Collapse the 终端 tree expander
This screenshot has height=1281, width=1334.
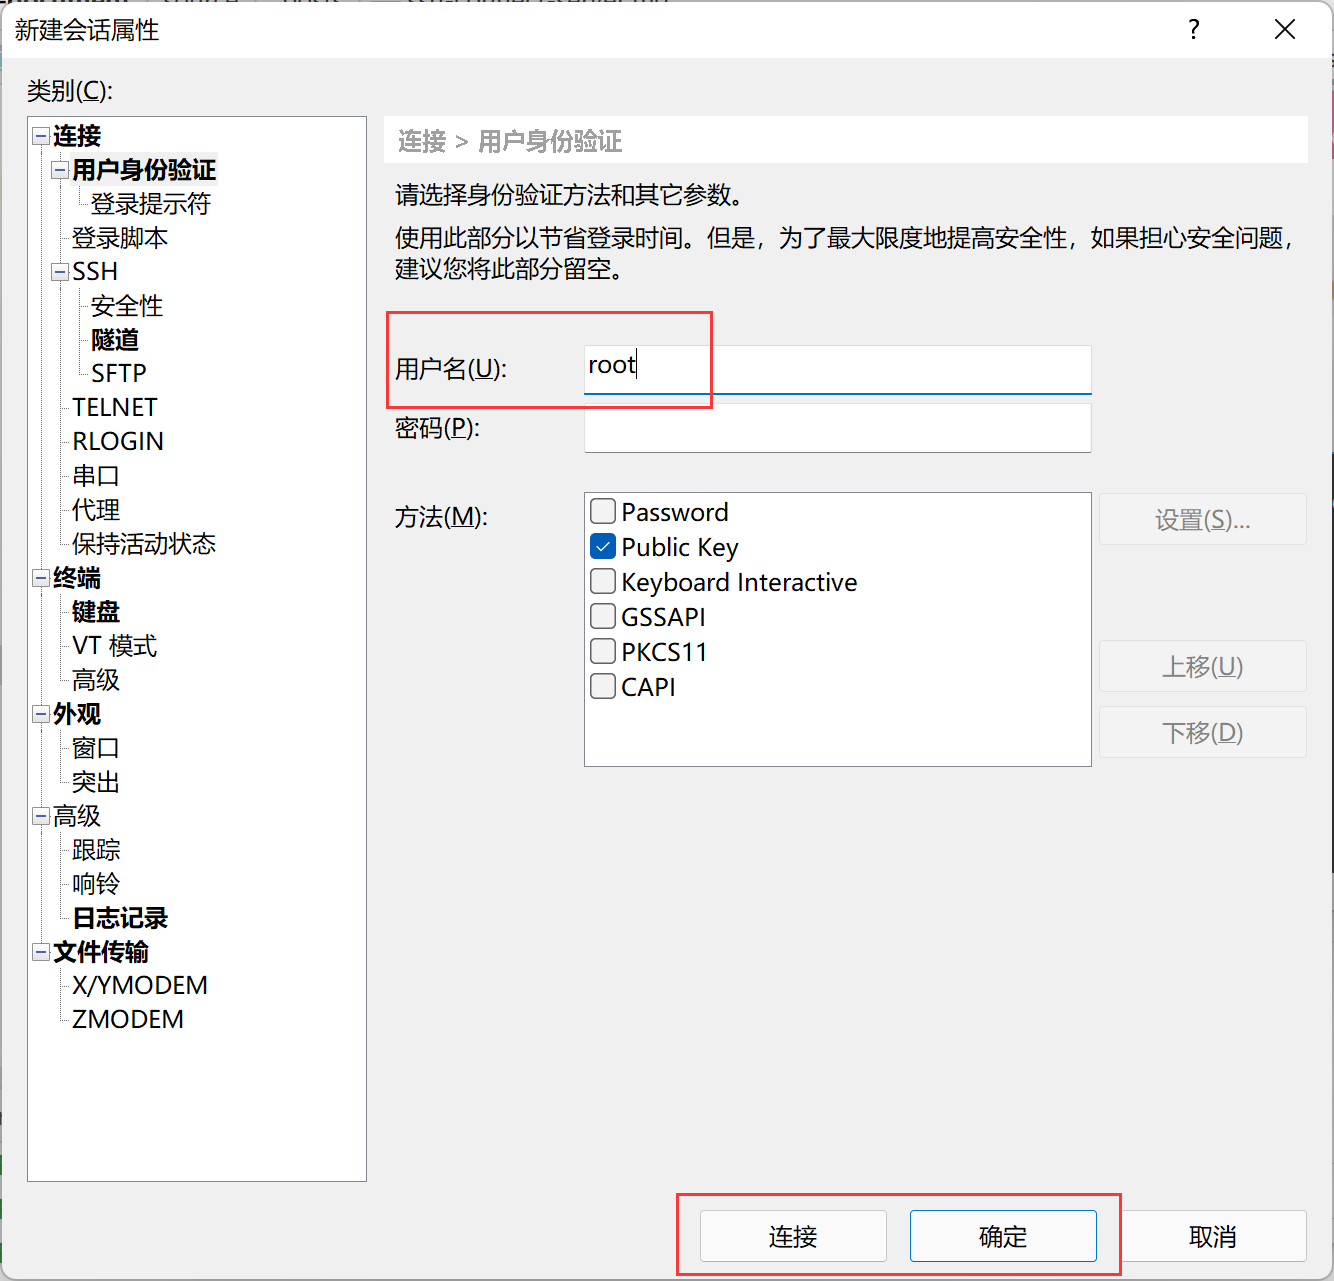pos(41,578)
